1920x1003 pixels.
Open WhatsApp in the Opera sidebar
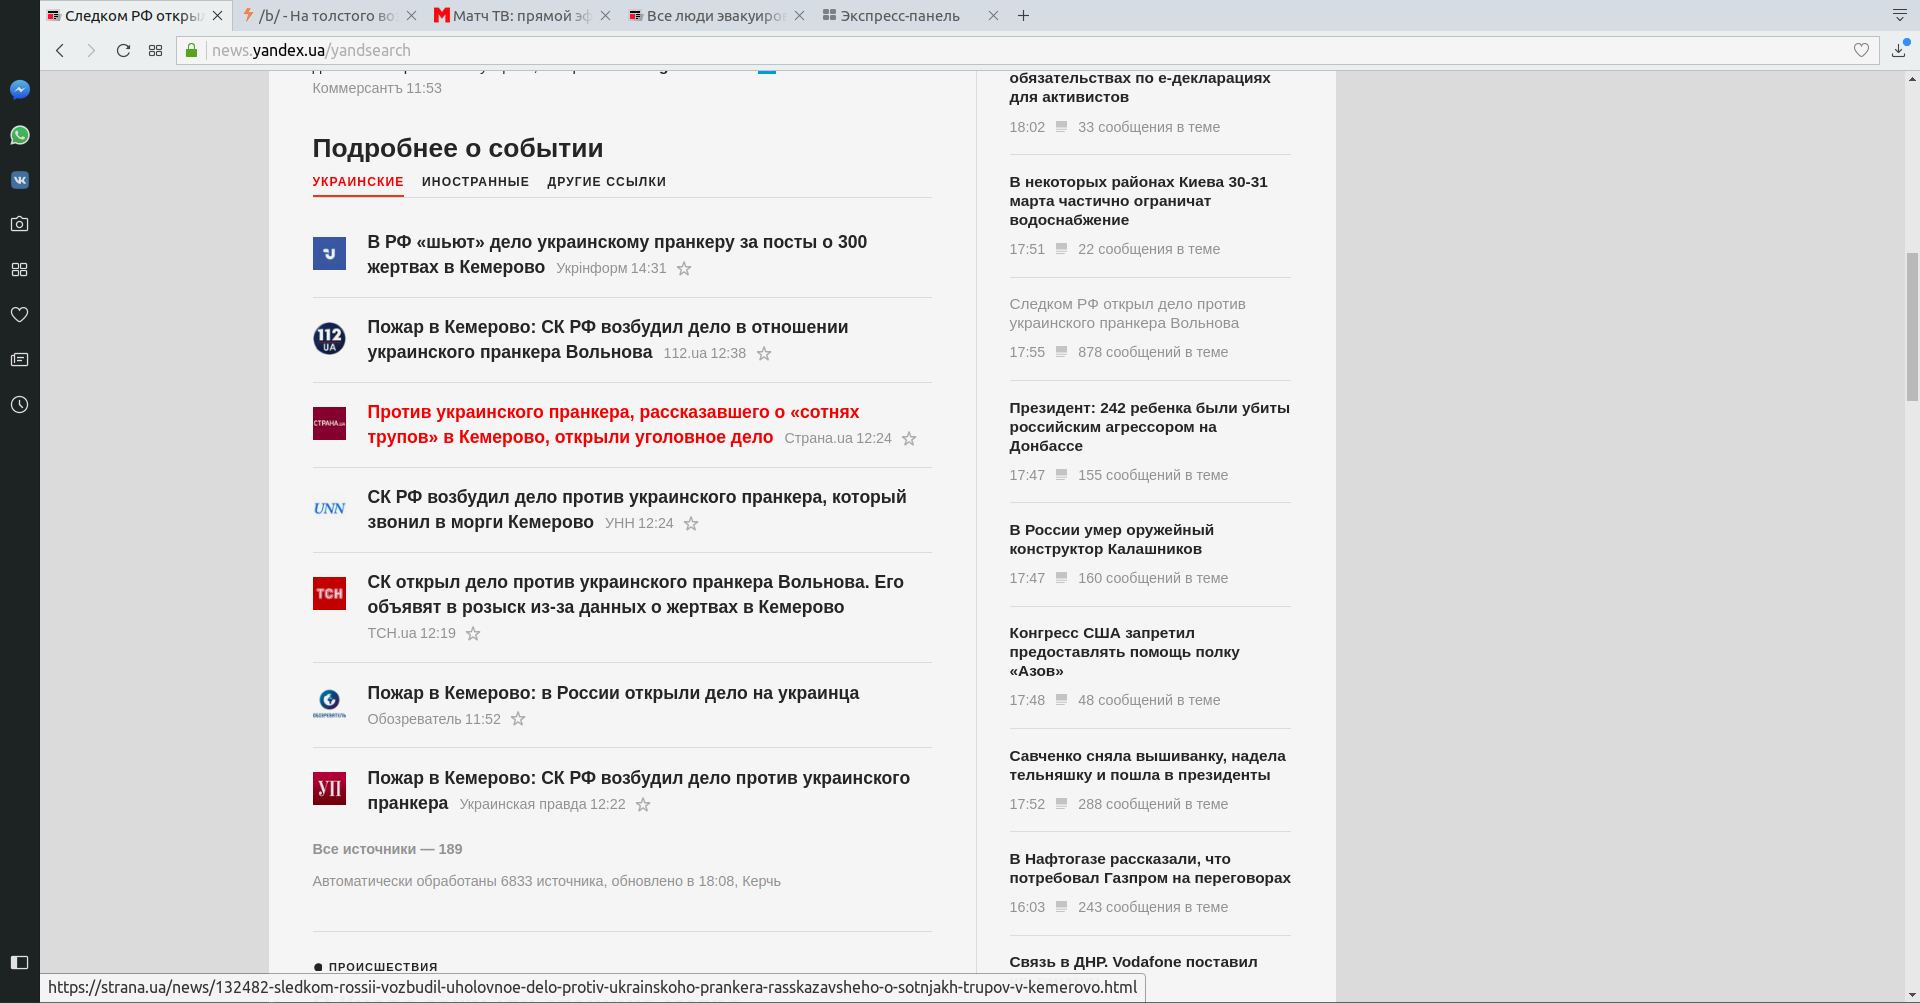[x=19, y=135]
